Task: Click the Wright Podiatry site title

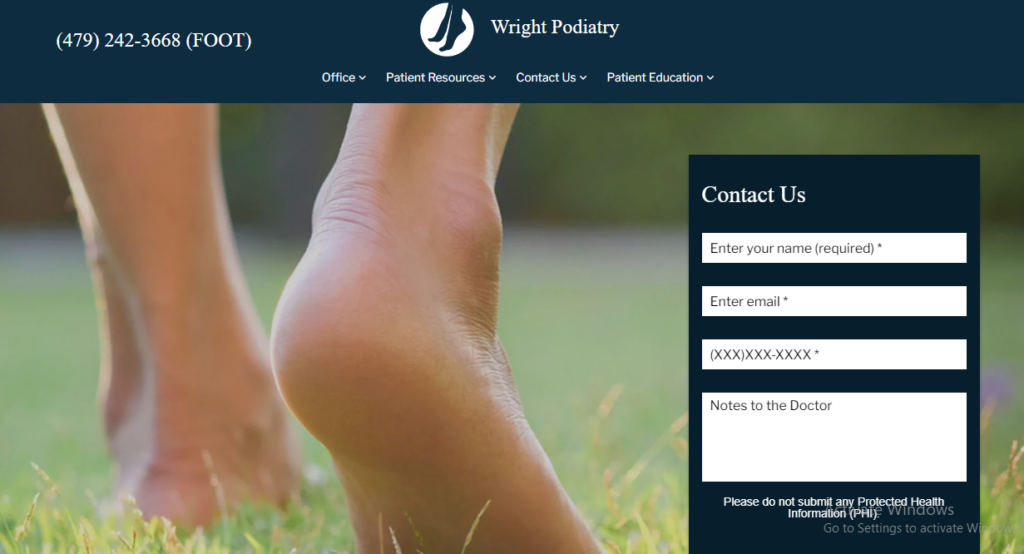Action: pos(554,27)
